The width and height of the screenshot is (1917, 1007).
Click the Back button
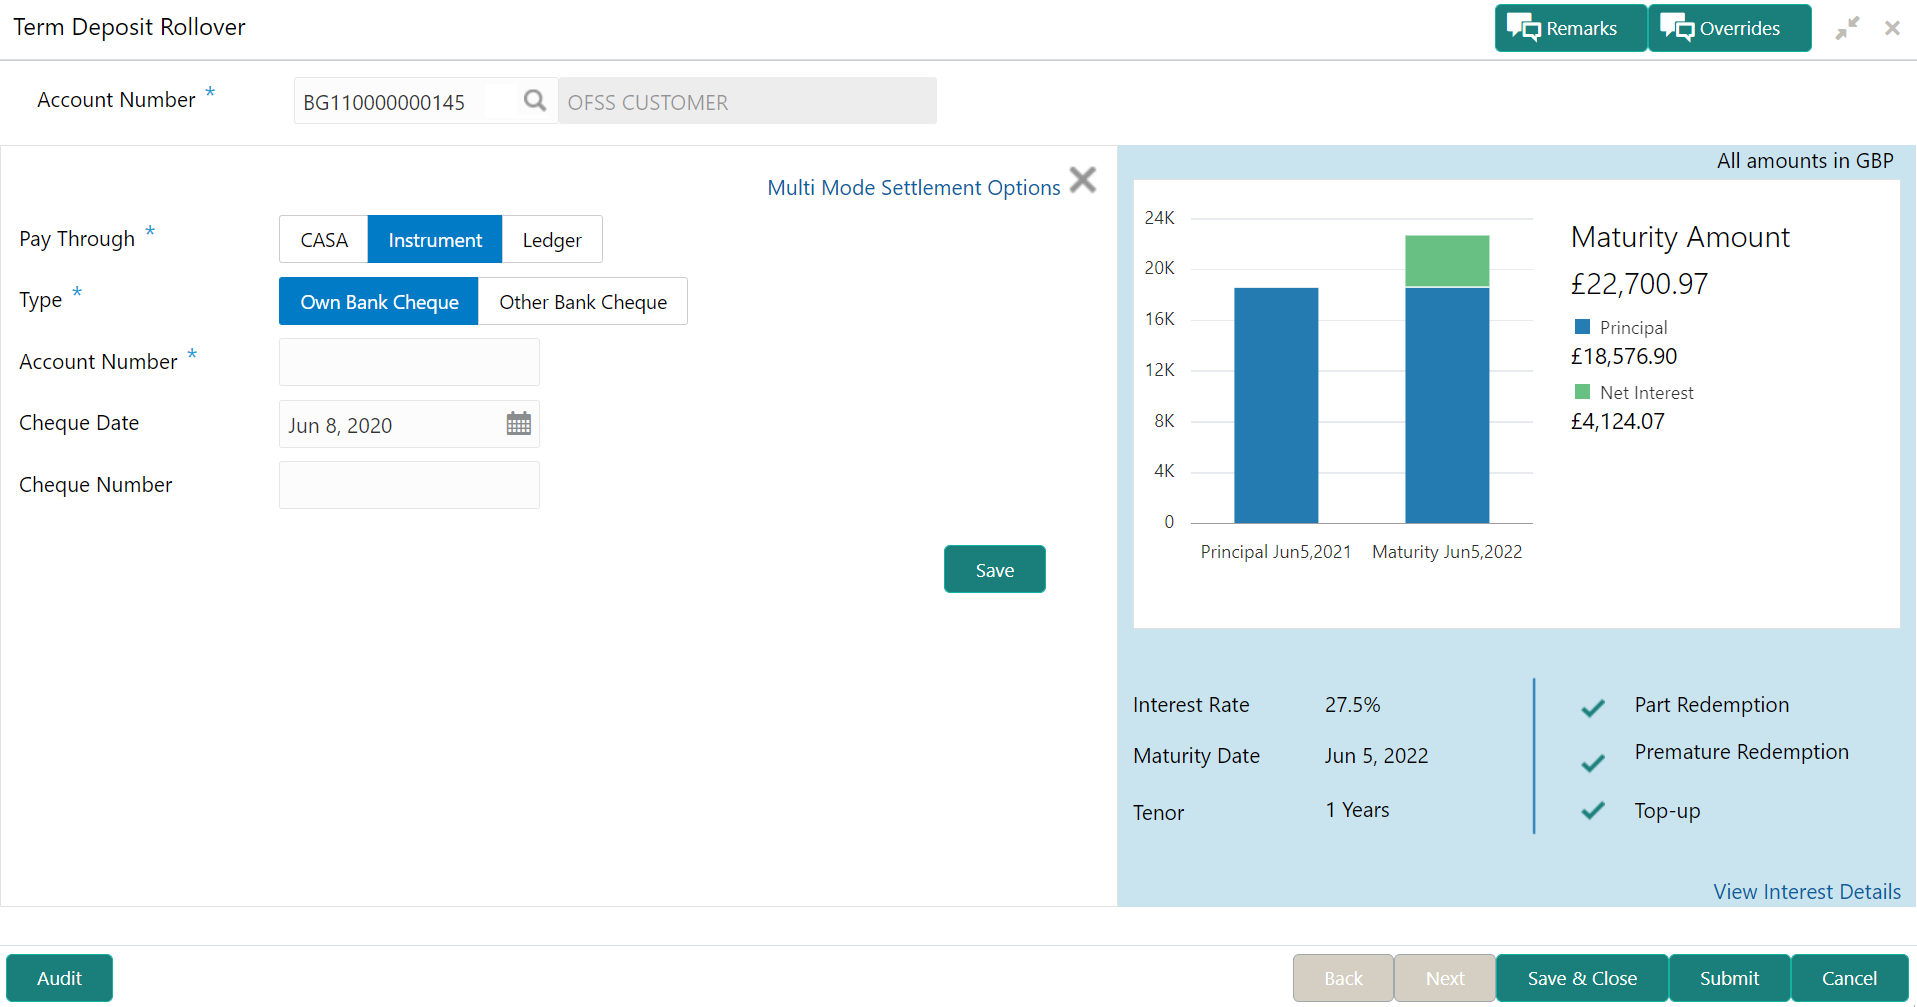click(1343, 978)
